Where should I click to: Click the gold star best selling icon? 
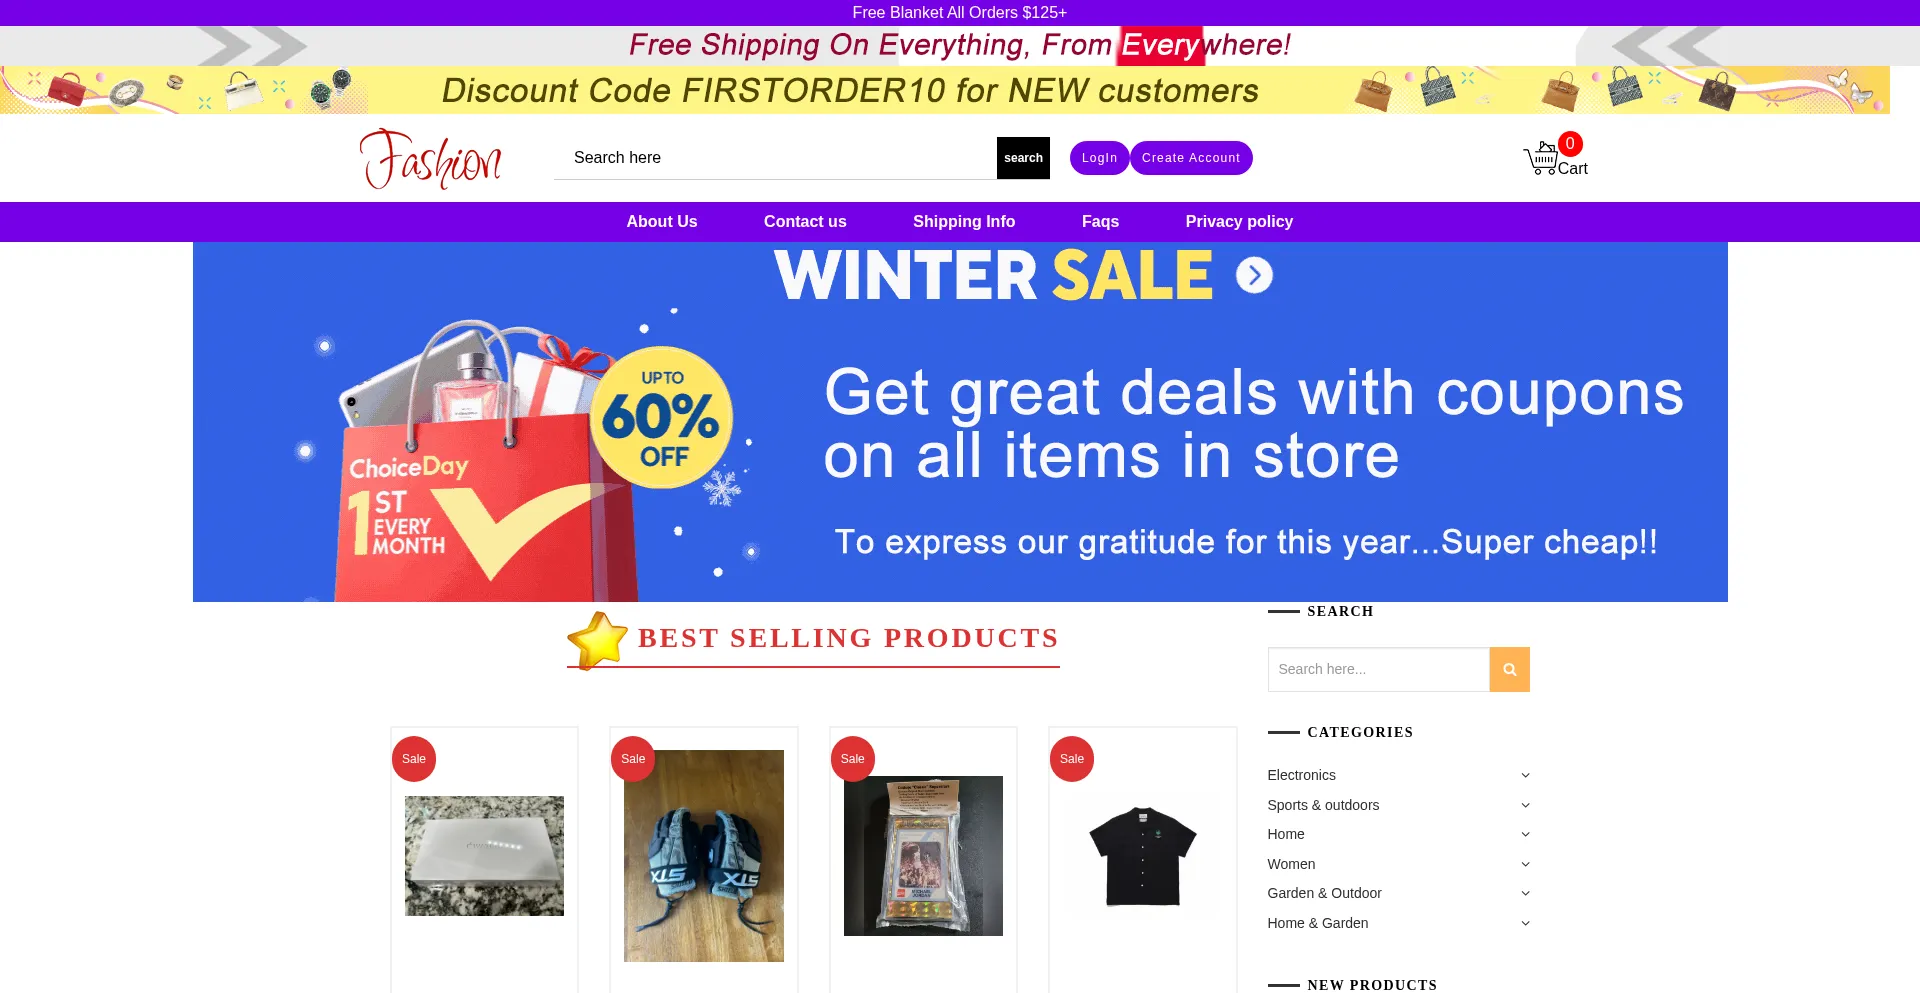click(x=597, y=640)
